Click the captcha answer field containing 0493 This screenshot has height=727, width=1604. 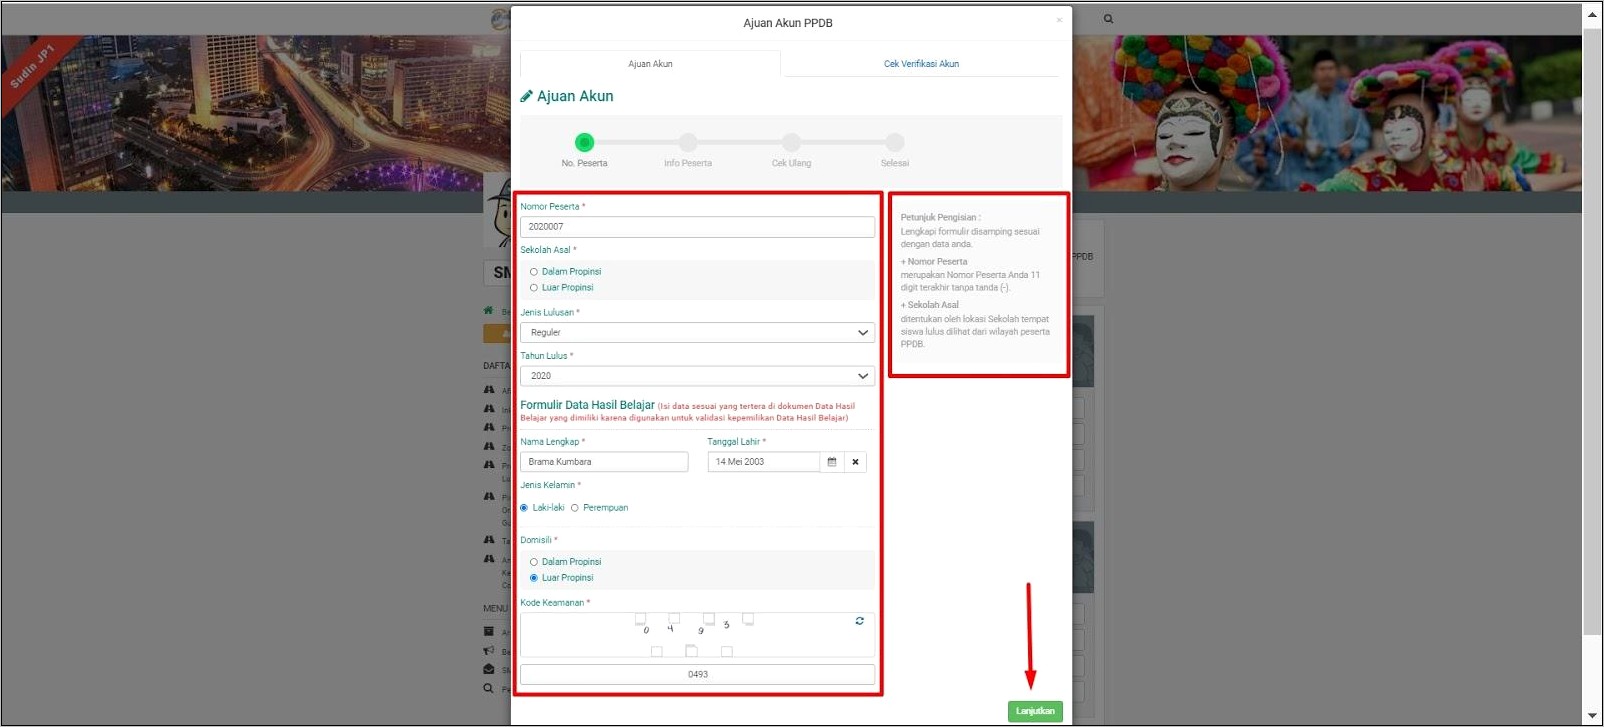tap(697, 675)
